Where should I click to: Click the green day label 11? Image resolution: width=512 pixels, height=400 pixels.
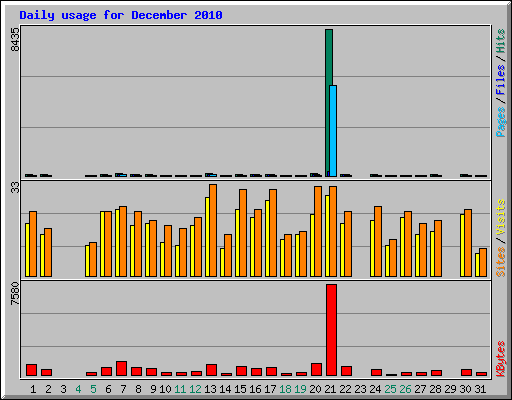[x=180, y=389]
